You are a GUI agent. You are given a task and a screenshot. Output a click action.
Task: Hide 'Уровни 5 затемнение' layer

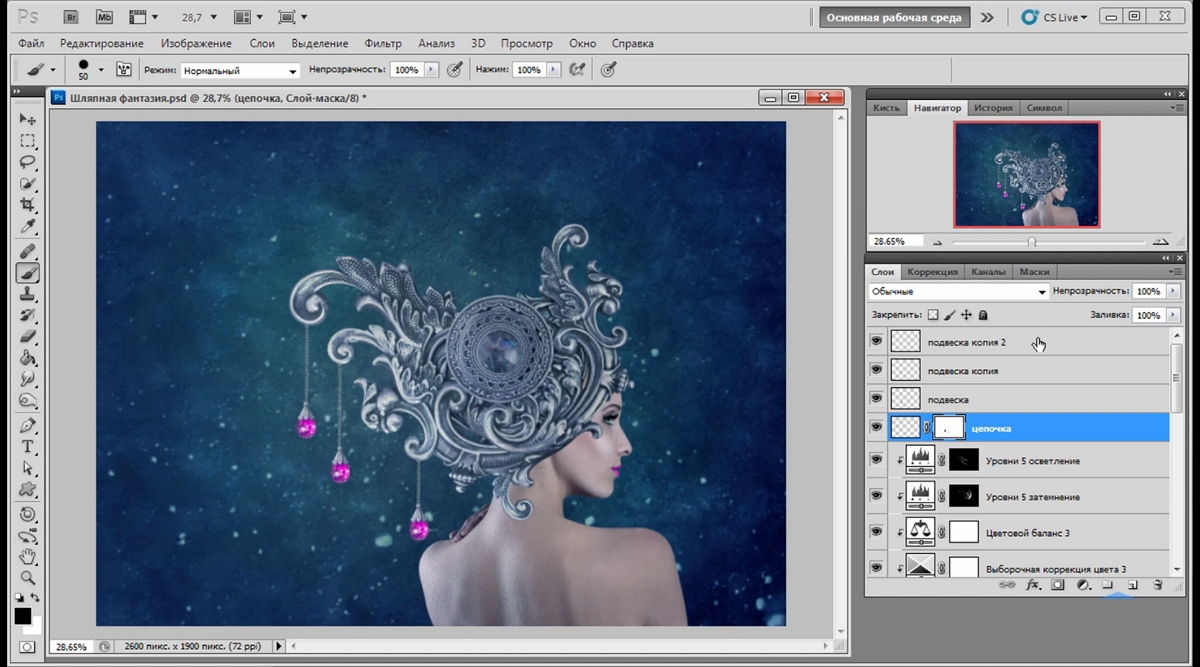click(877, 496)
